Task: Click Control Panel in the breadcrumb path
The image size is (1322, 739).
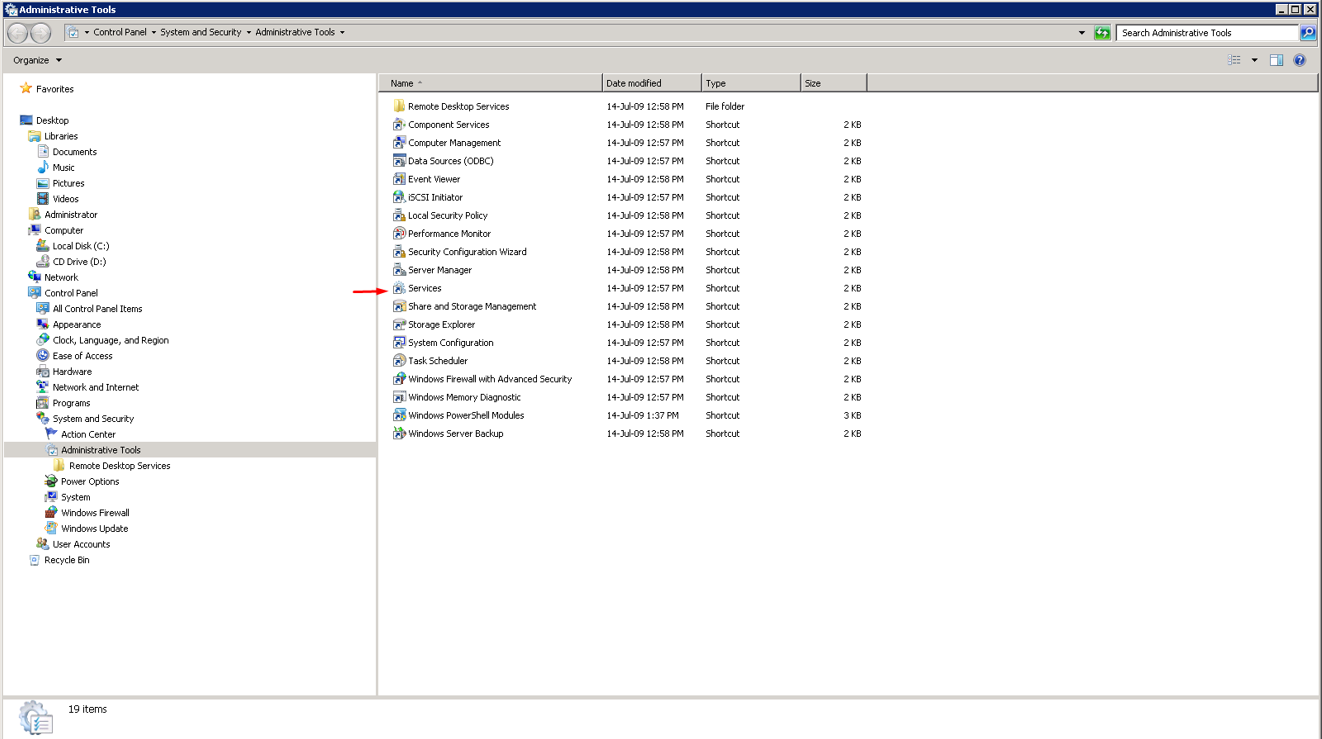Action: [x=120, y=32]
